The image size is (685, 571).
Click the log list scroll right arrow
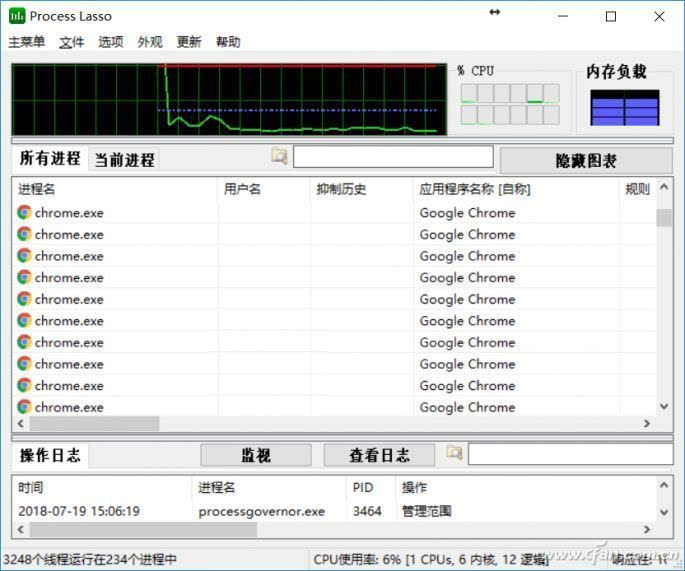647,529
